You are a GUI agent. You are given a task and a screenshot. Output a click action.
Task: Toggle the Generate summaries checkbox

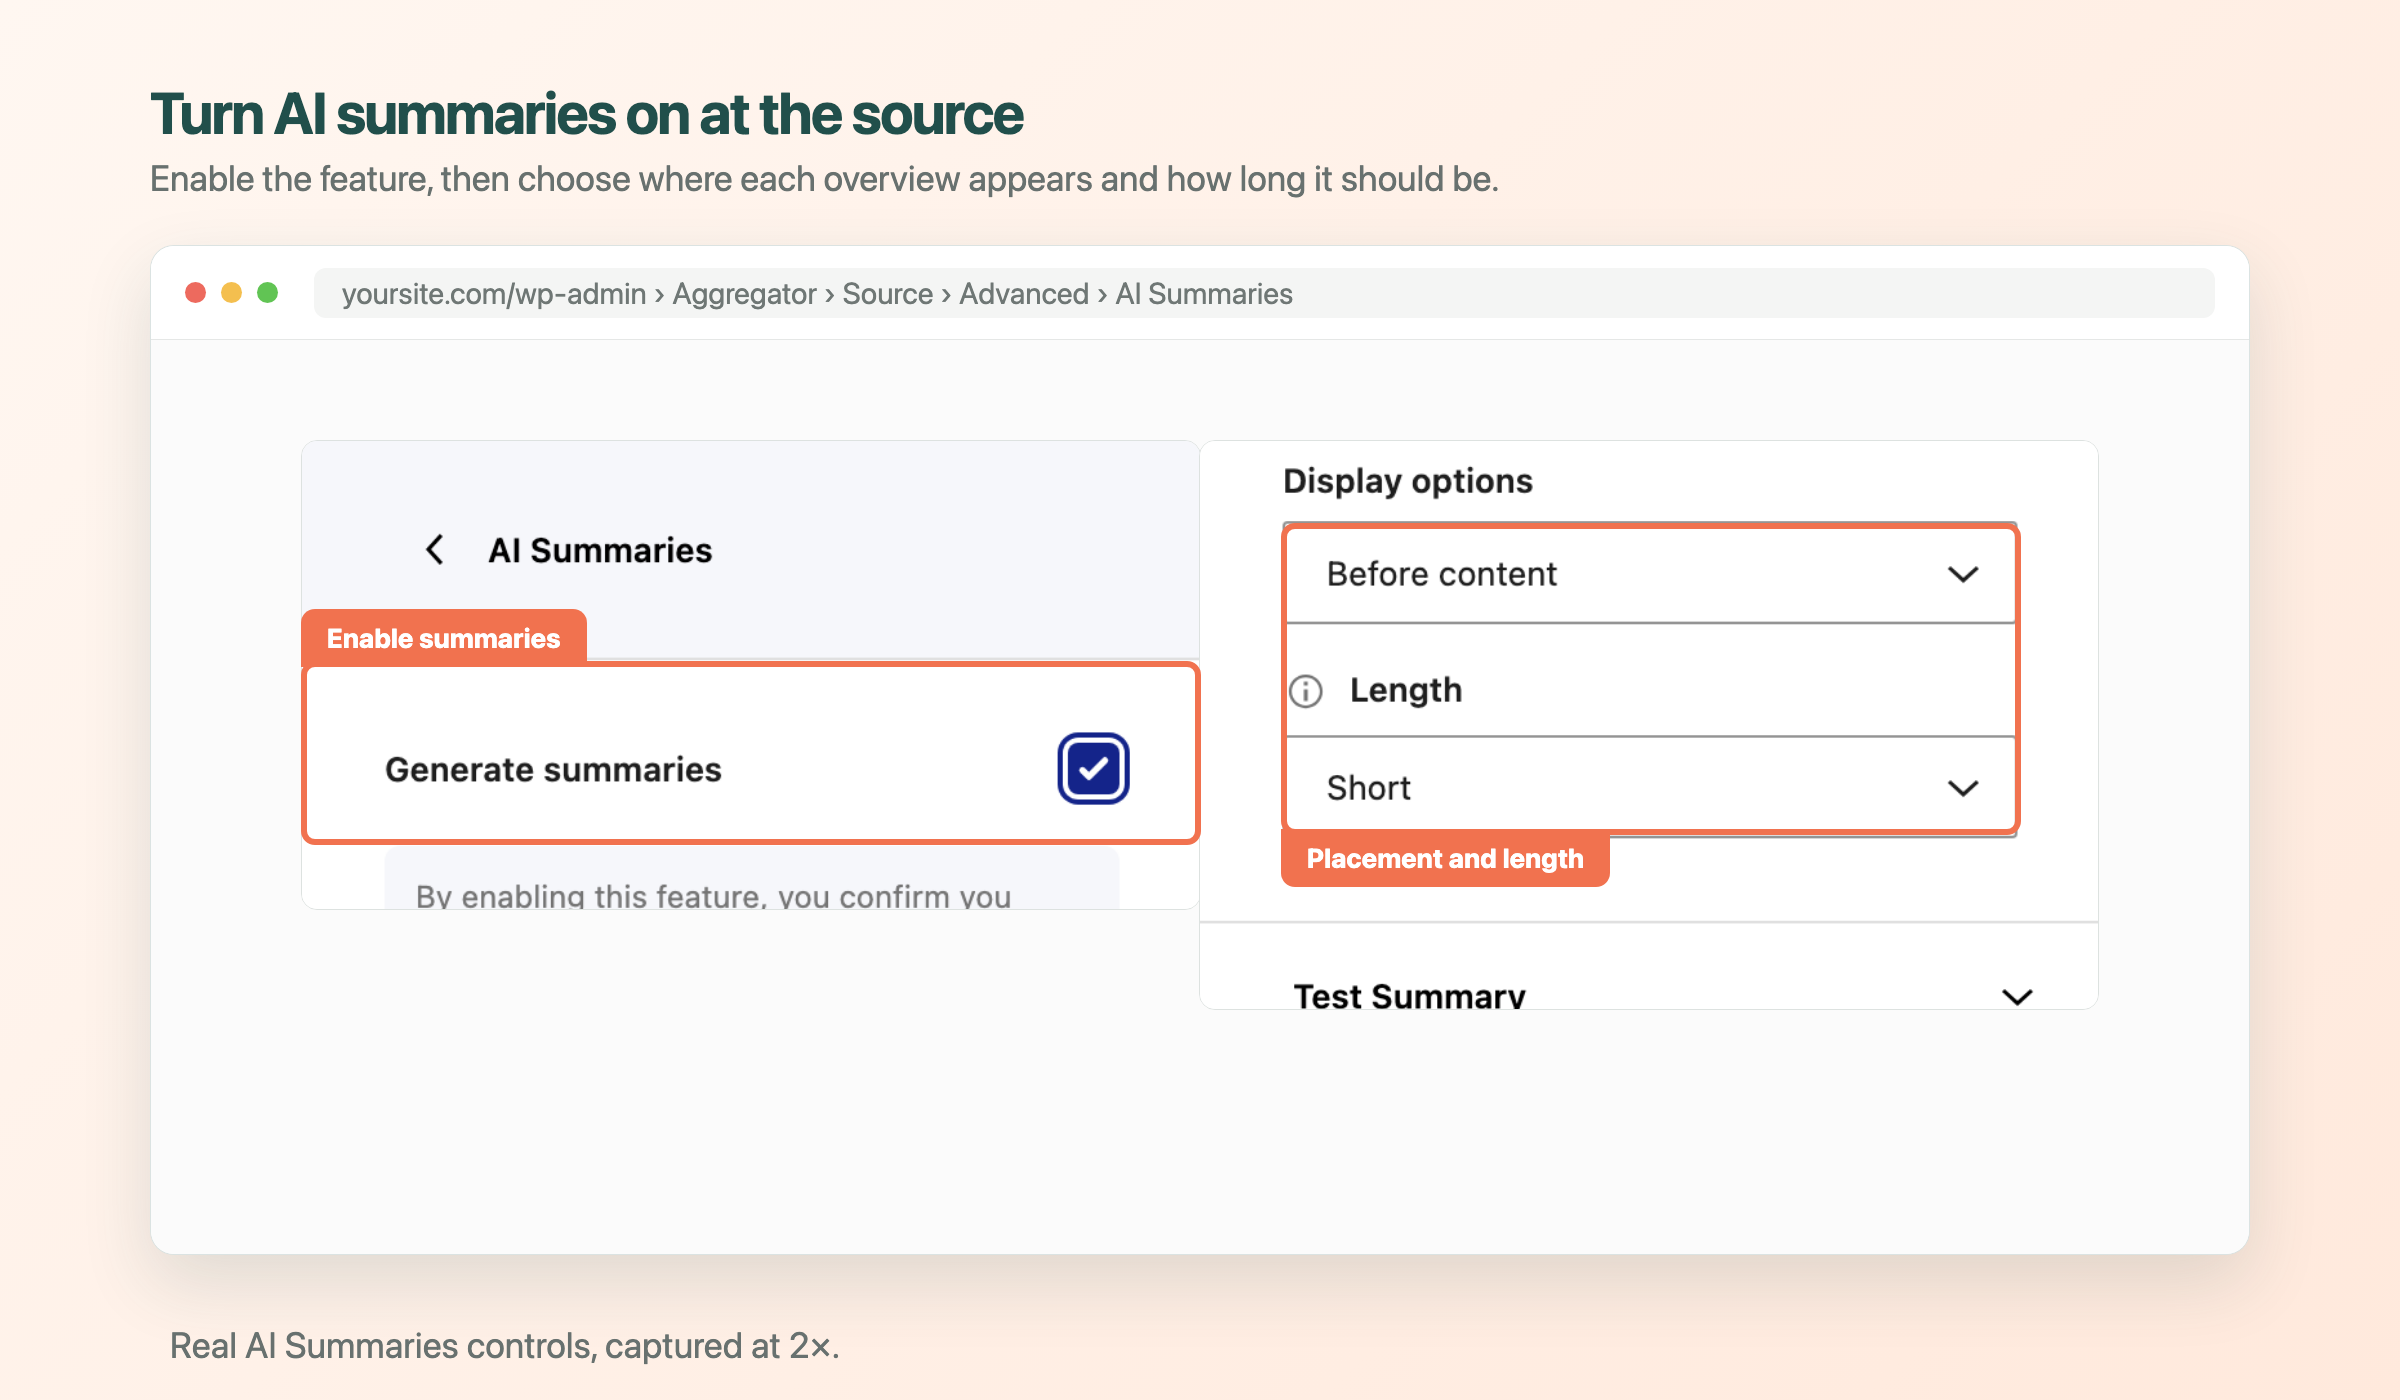[x=1093, y=768]
